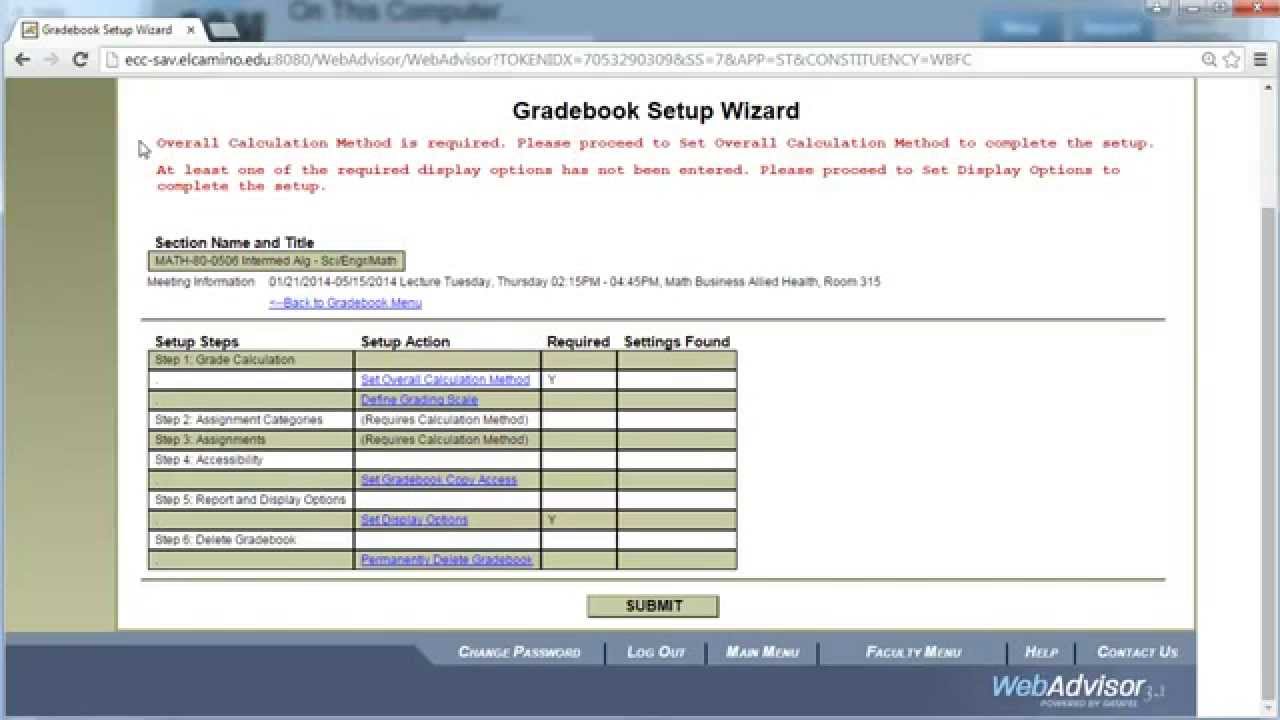The height and width of the screenshot is (720, 1280).
Task: Click the SUBMIT button
Action: tap(653, 606)
